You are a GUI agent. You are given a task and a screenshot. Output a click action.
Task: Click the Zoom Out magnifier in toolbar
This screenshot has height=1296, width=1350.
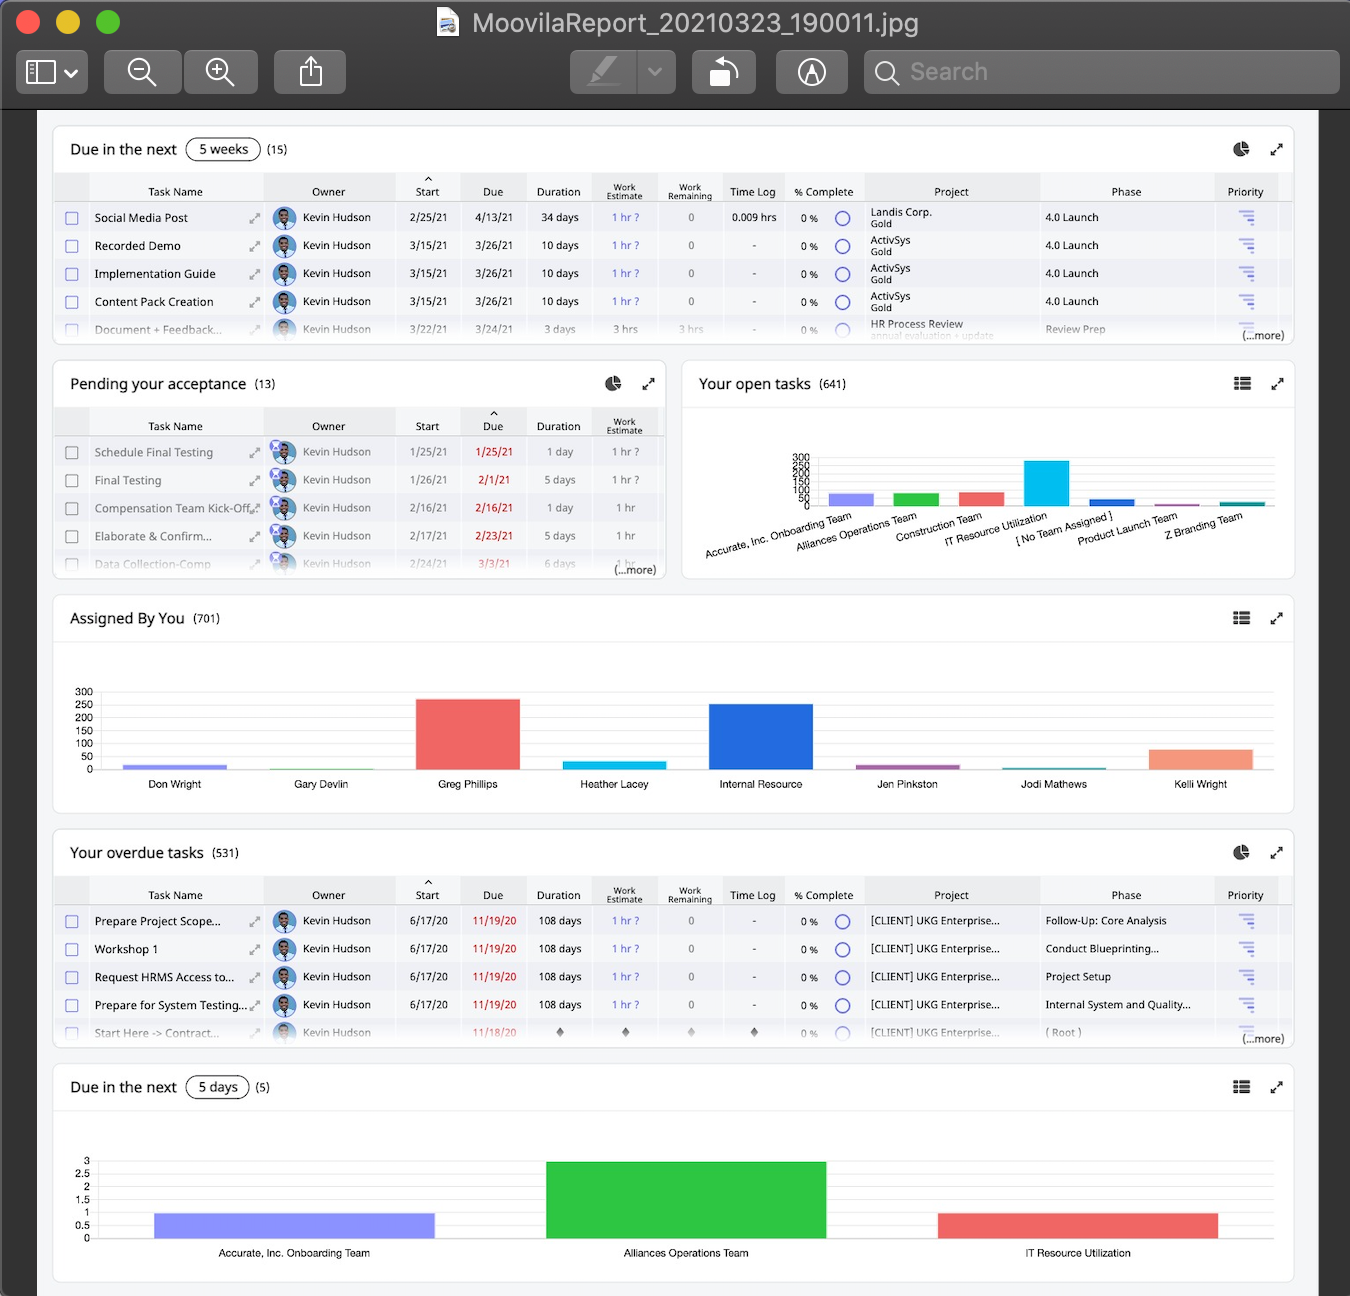pyautogui.click(x=142, y=72)
